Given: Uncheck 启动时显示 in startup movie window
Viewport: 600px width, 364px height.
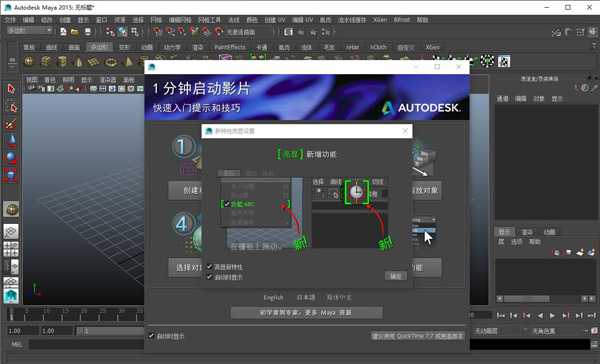Looking at the screenshot, I should click(x=152, y=336).
